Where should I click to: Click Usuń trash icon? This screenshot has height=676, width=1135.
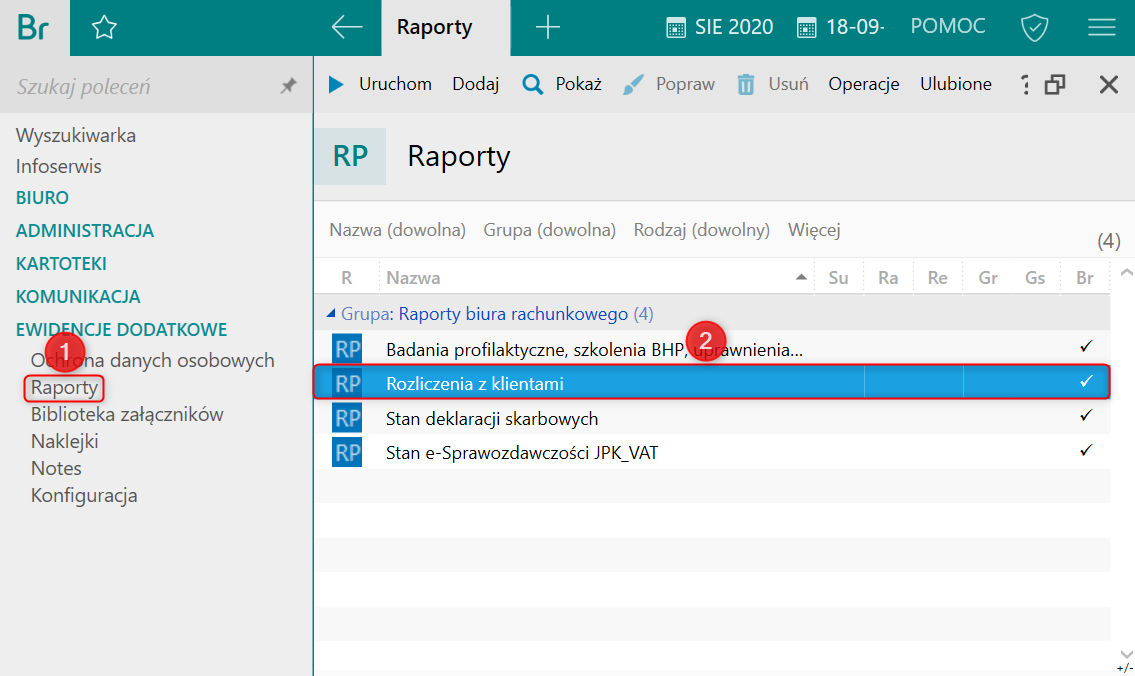pos(746,85)
